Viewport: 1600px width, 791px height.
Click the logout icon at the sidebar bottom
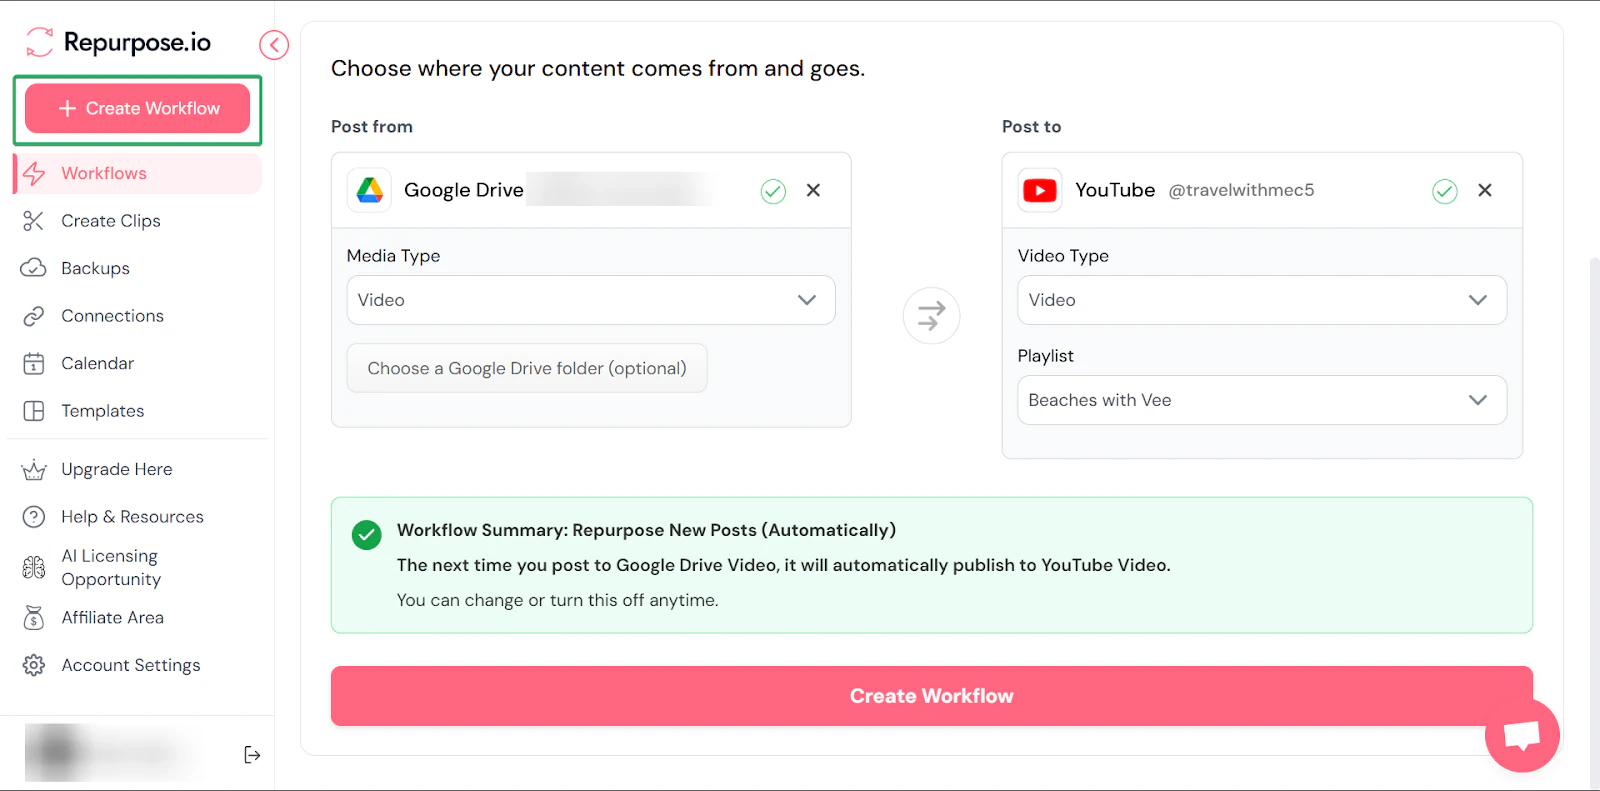click(x=252, y=755)
